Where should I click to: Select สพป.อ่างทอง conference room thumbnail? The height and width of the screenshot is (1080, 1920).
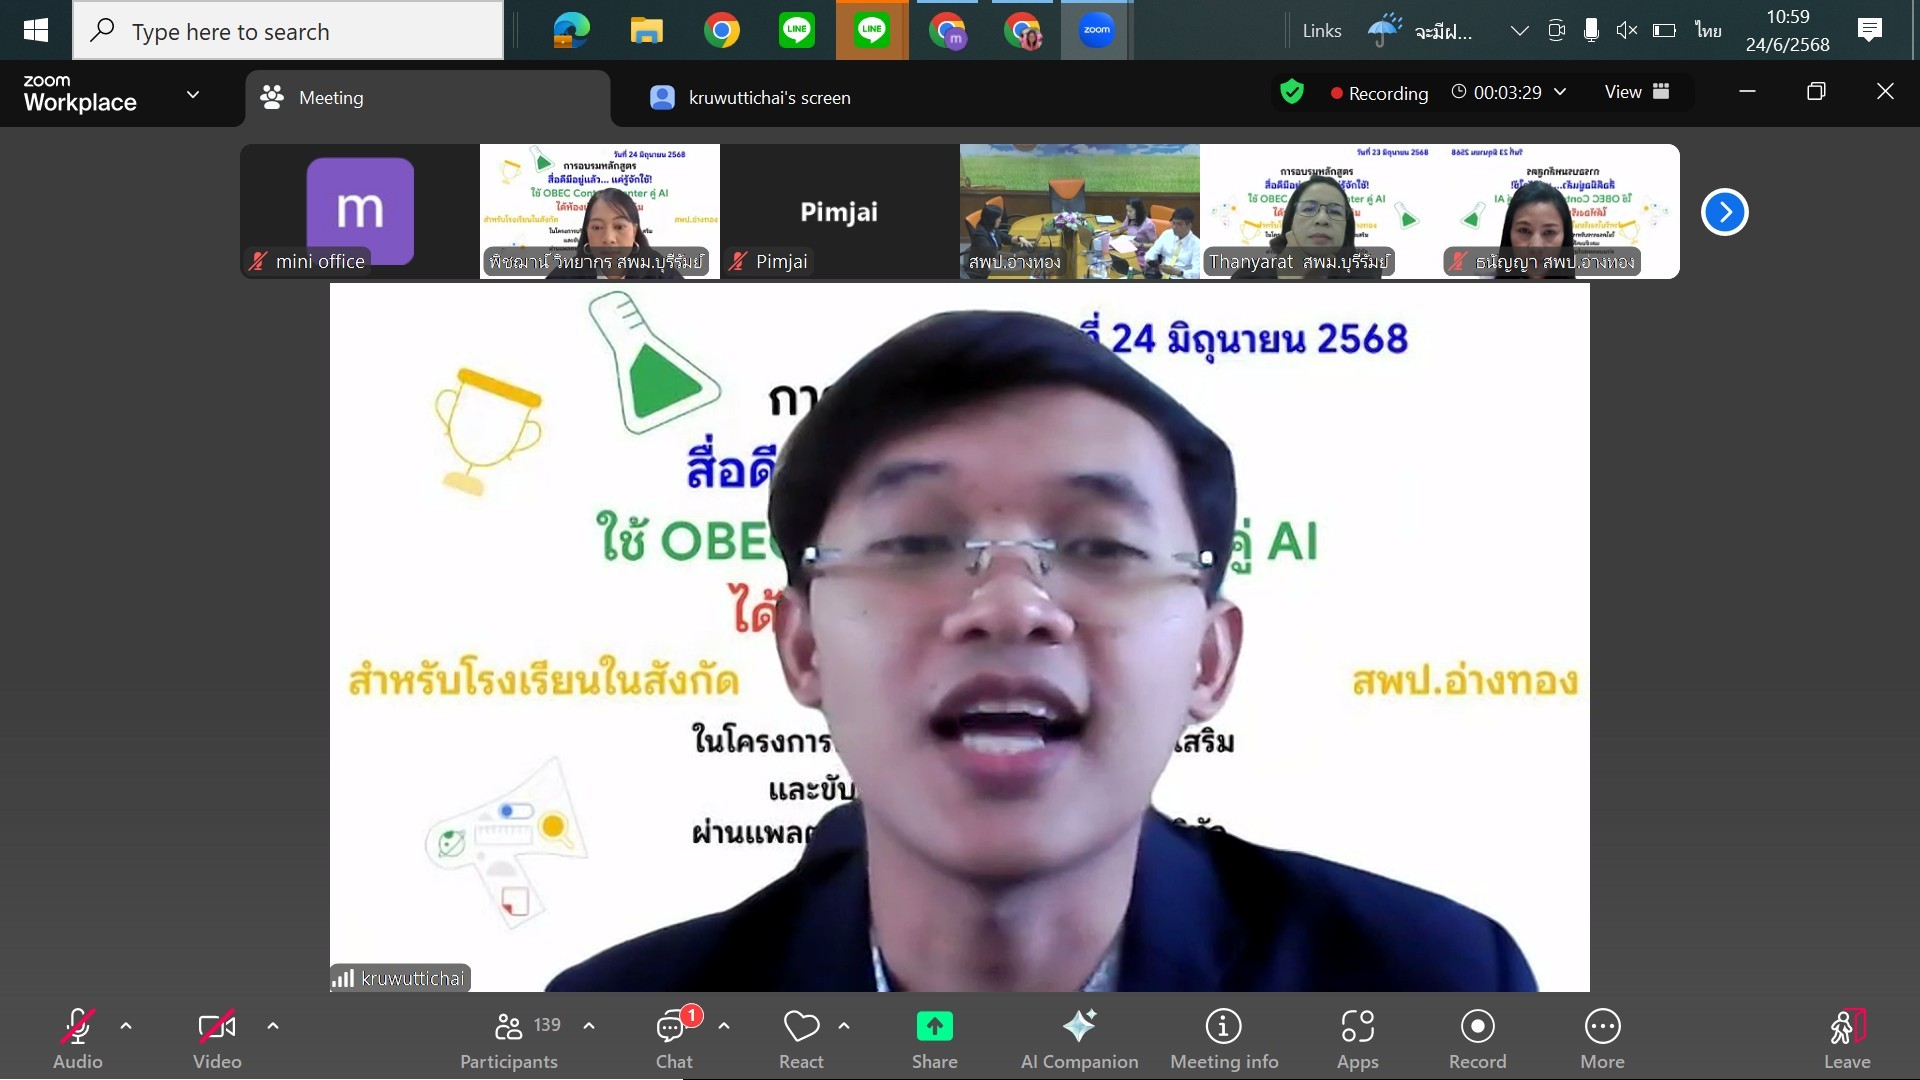click(x=1080, y=211)
